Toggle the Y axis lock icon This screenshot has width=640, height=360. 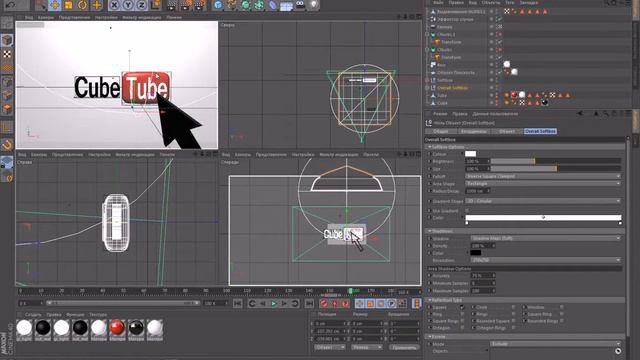tap(128, 5)
